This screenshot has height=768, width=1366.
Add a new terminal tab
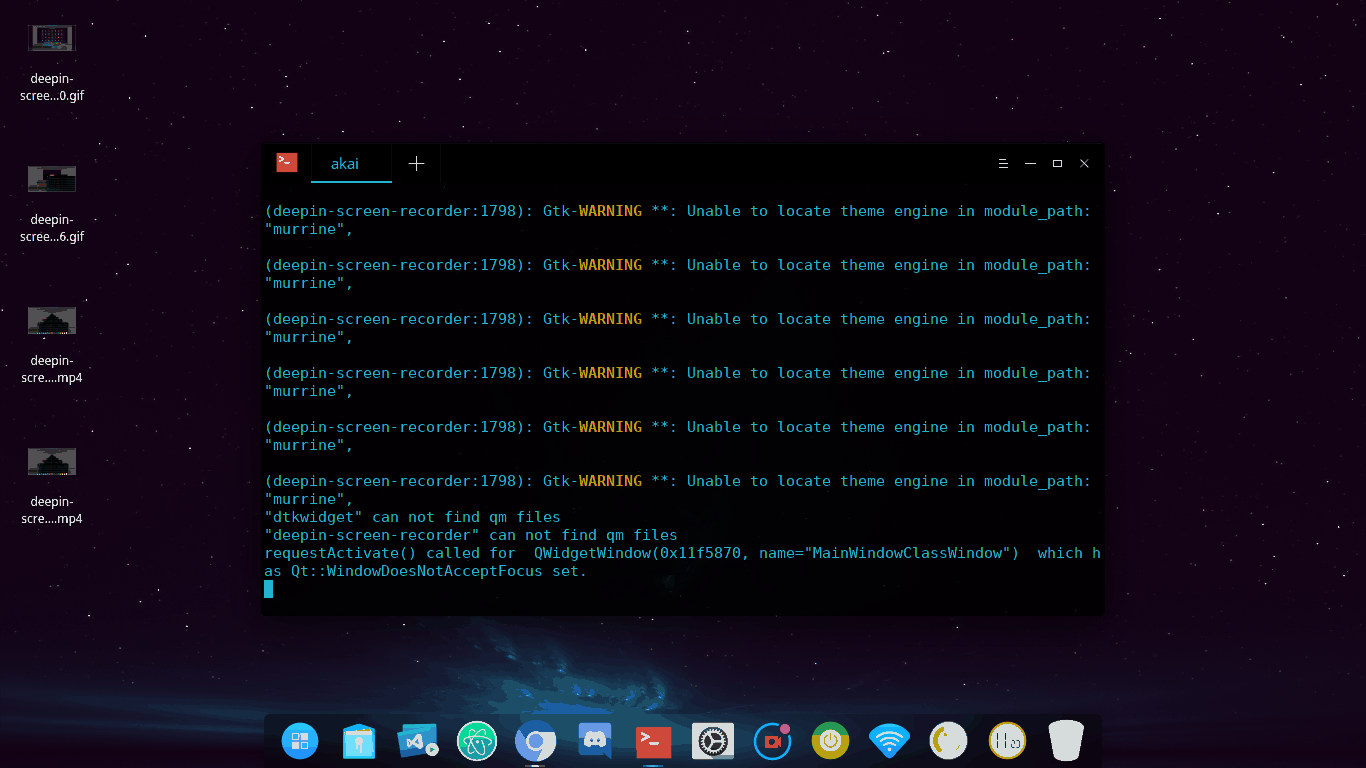pyautogui.click(x=417, y=163)
